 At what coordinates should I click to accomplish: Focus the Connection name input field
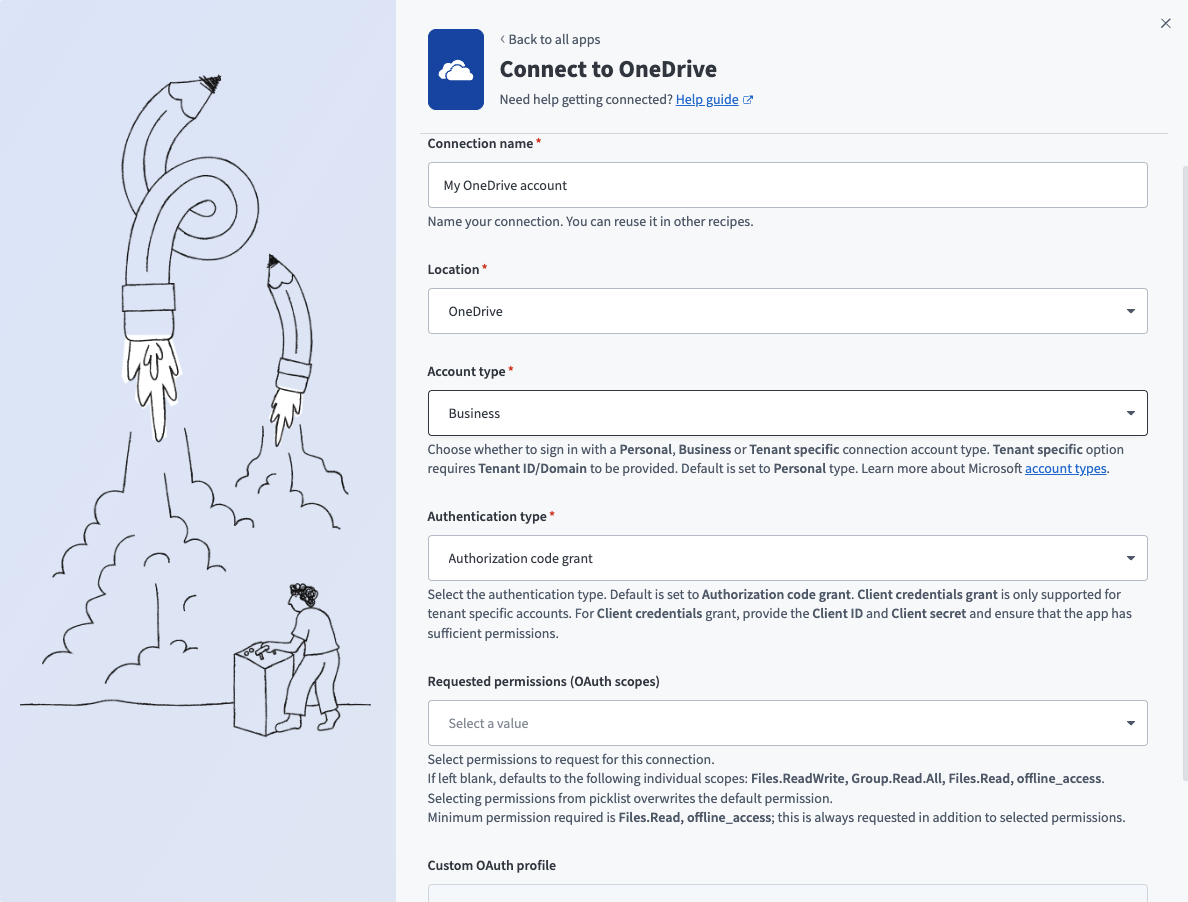pos(787,185)
